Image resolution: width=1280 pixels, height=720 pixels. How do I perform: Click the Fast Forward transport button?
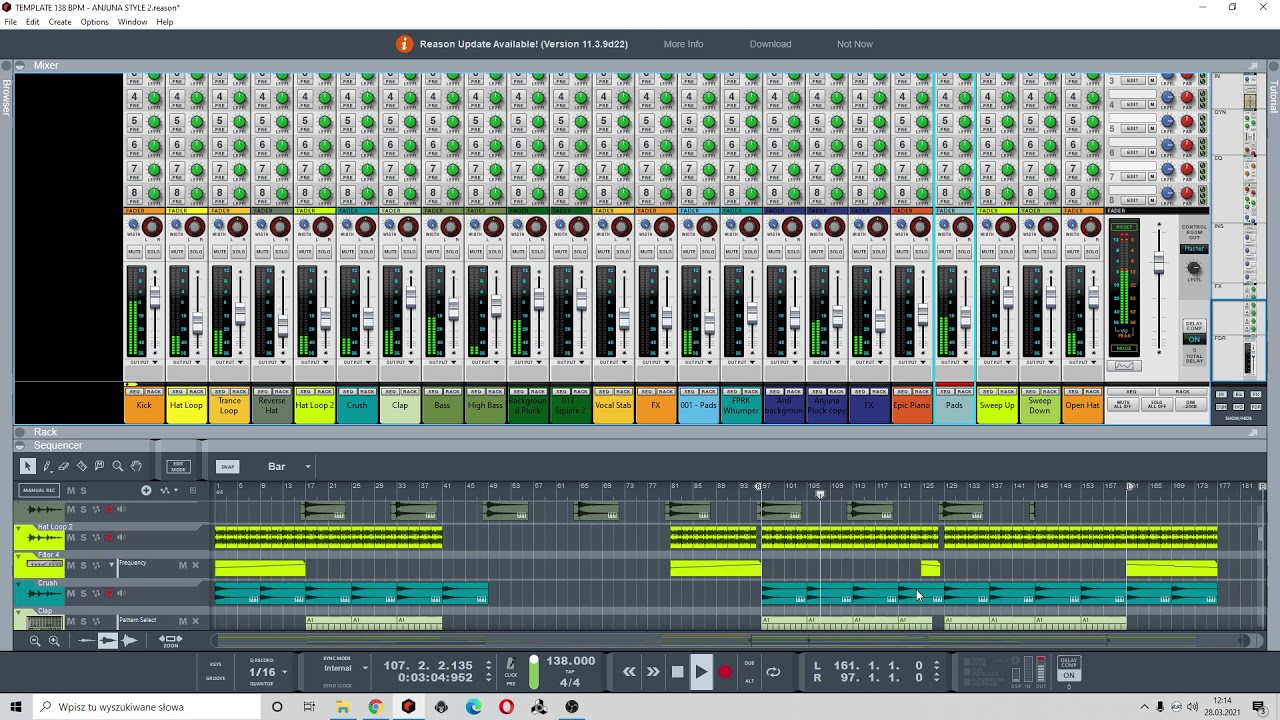click(x=653, y=672)
